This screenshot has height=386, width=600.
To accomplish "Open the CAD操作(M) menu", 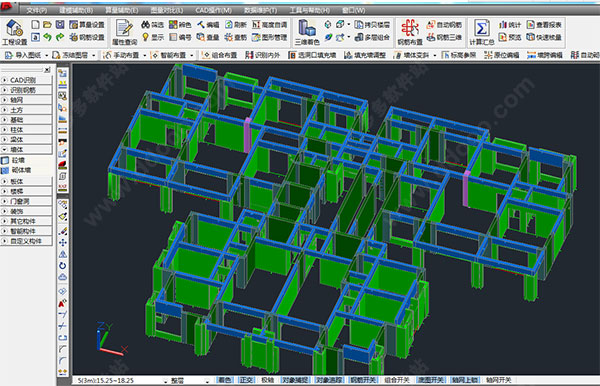I will (x=213, y=10).
